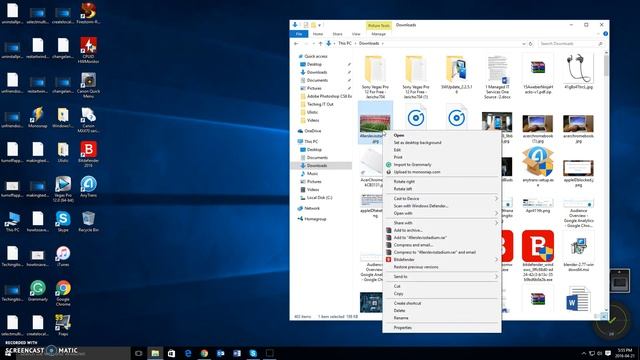Select Import to Grammarly menu entry
Image resolution: width=640 pixels, height=360 pixels.
[x=442, y=164]
